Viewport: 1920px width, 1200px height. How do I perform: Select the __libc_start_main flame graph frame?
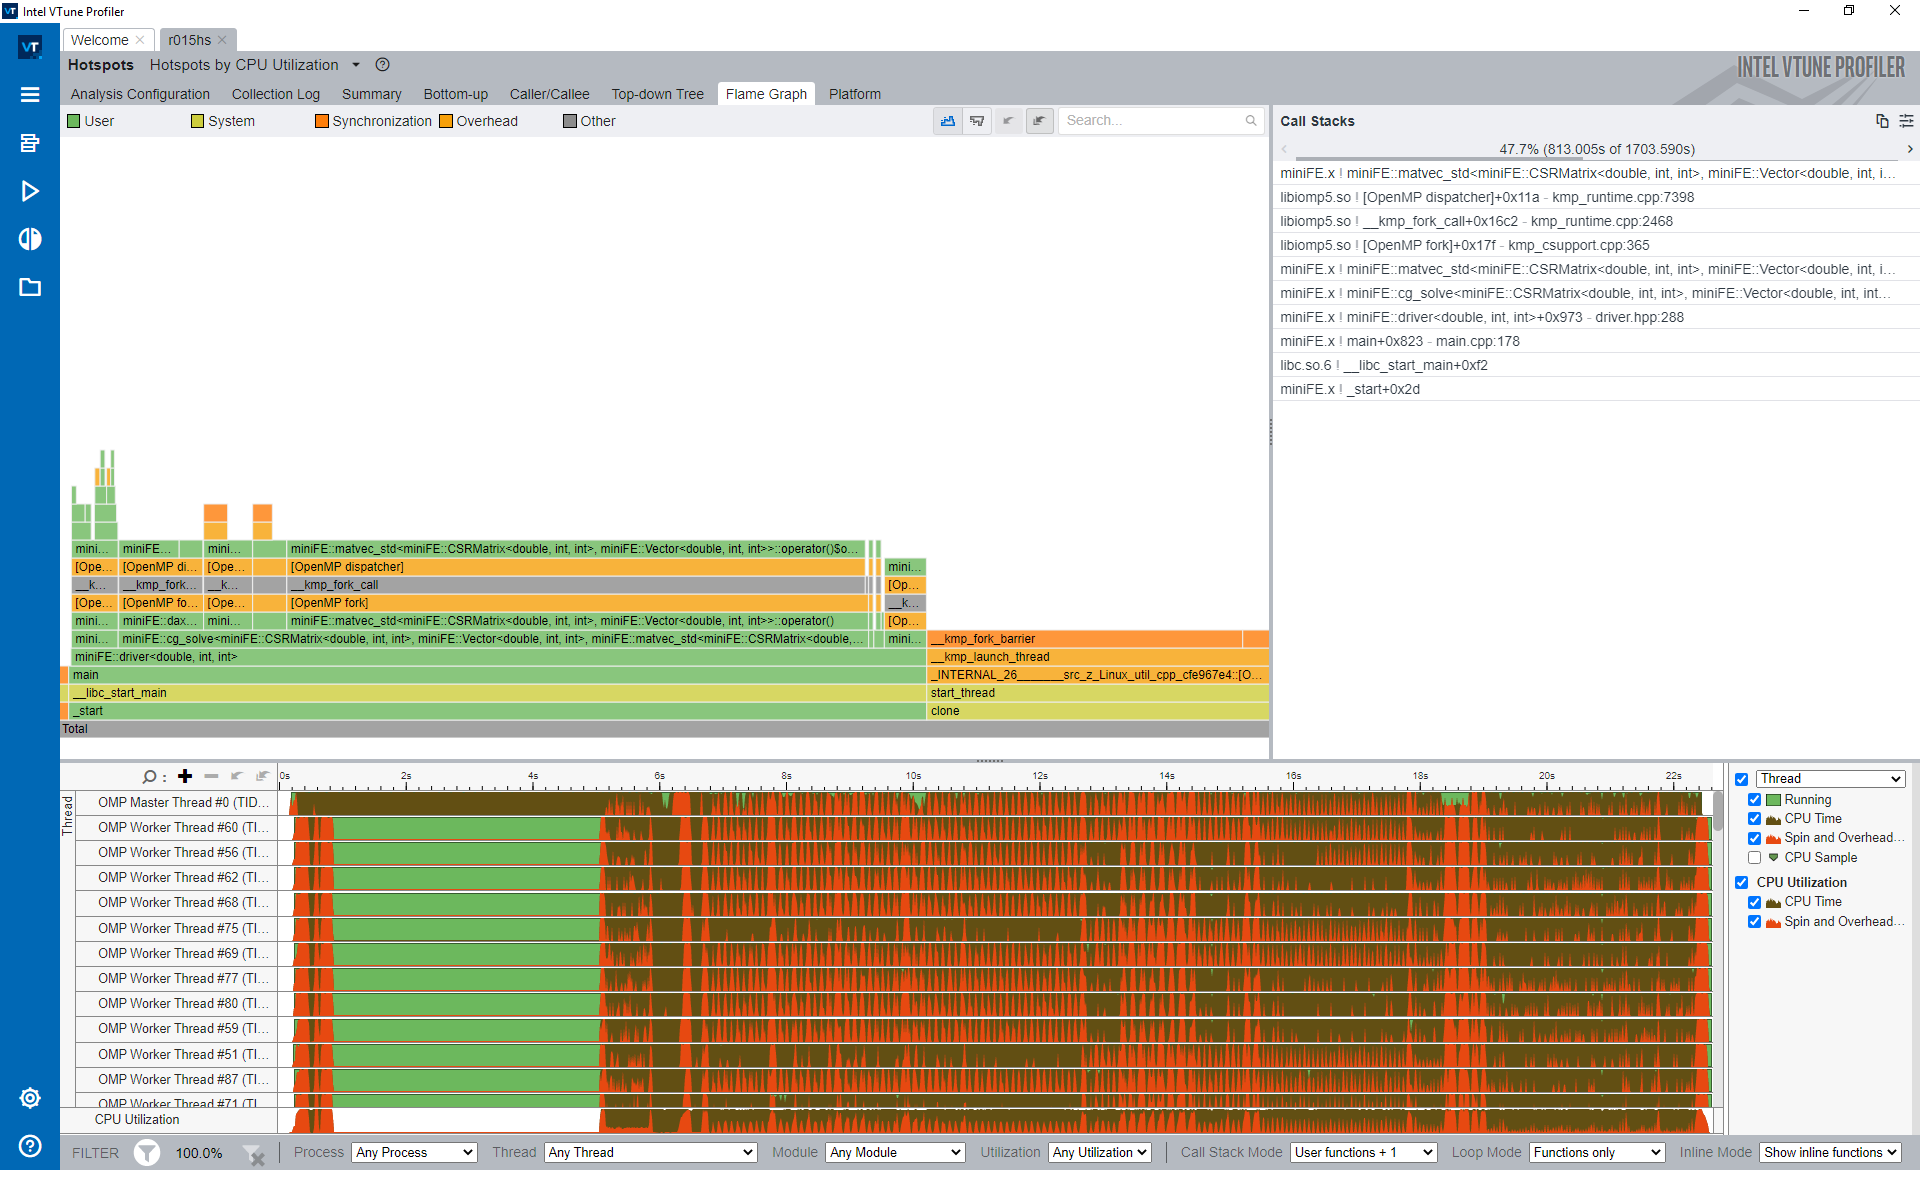click(x=498, y=693)
